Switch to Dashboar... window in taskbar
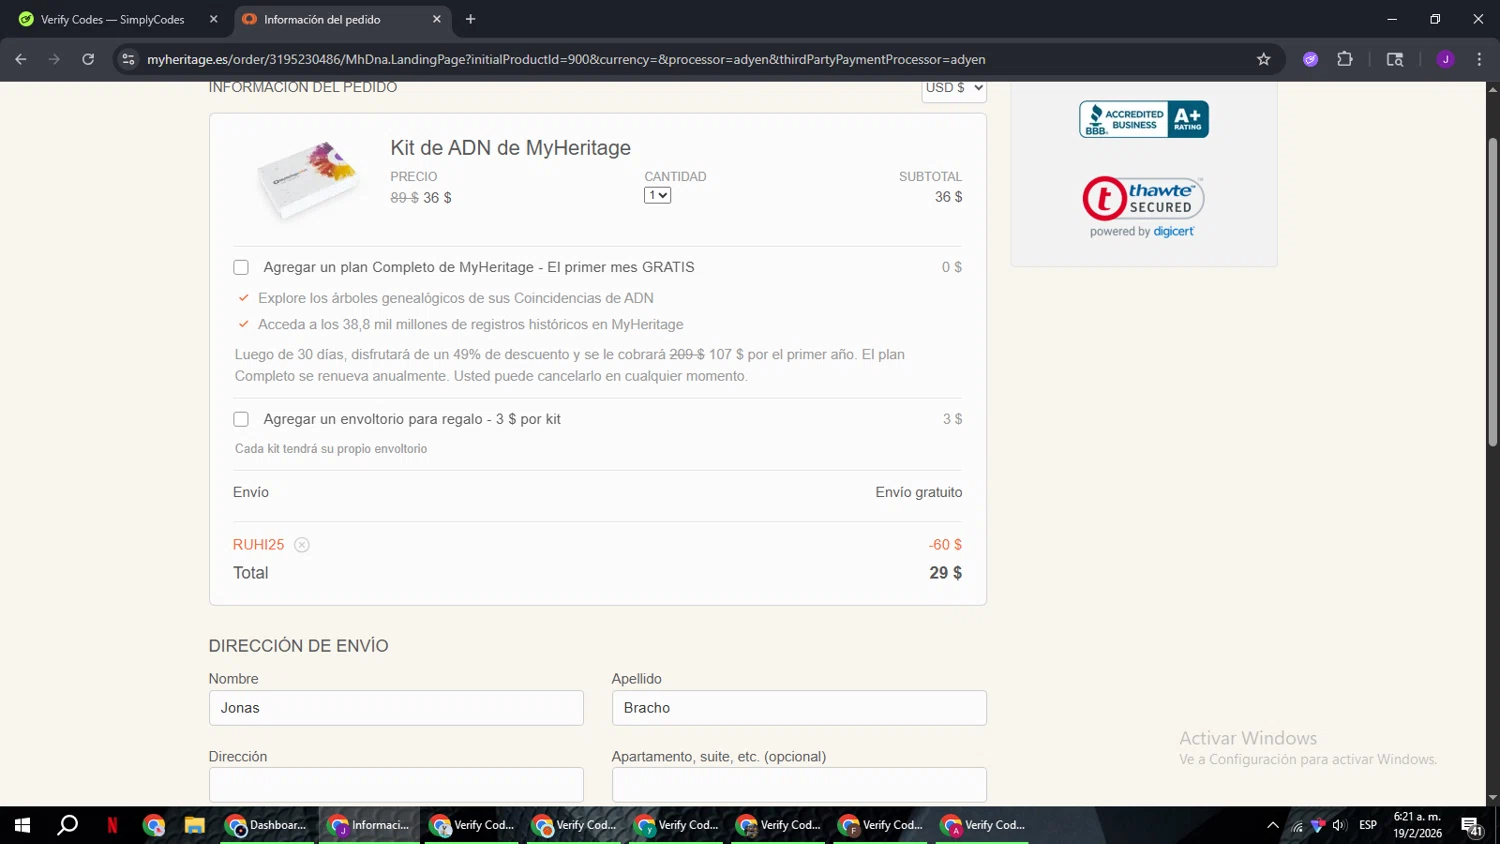 267,825
